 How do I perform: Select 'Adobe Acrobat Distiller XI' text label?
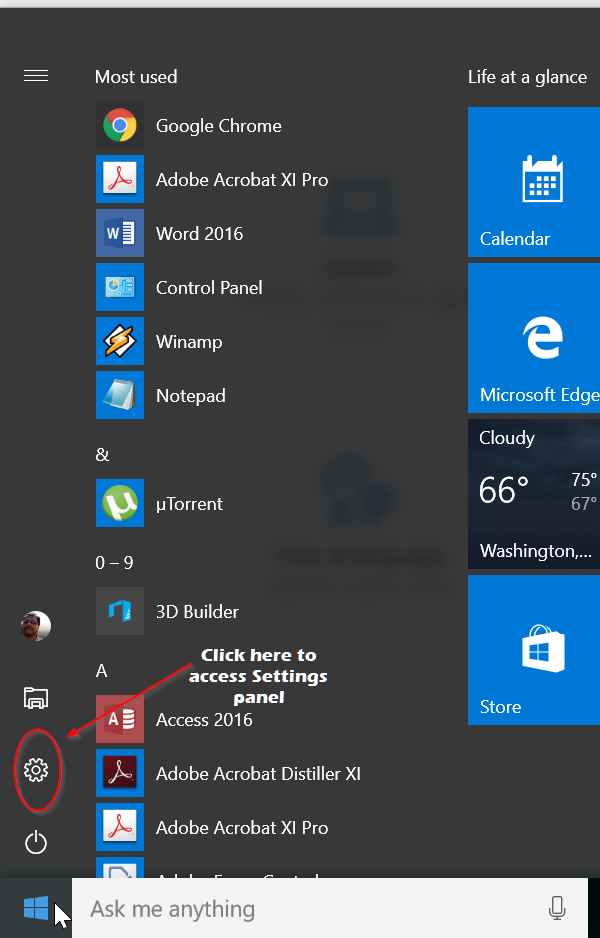(258, 773)
